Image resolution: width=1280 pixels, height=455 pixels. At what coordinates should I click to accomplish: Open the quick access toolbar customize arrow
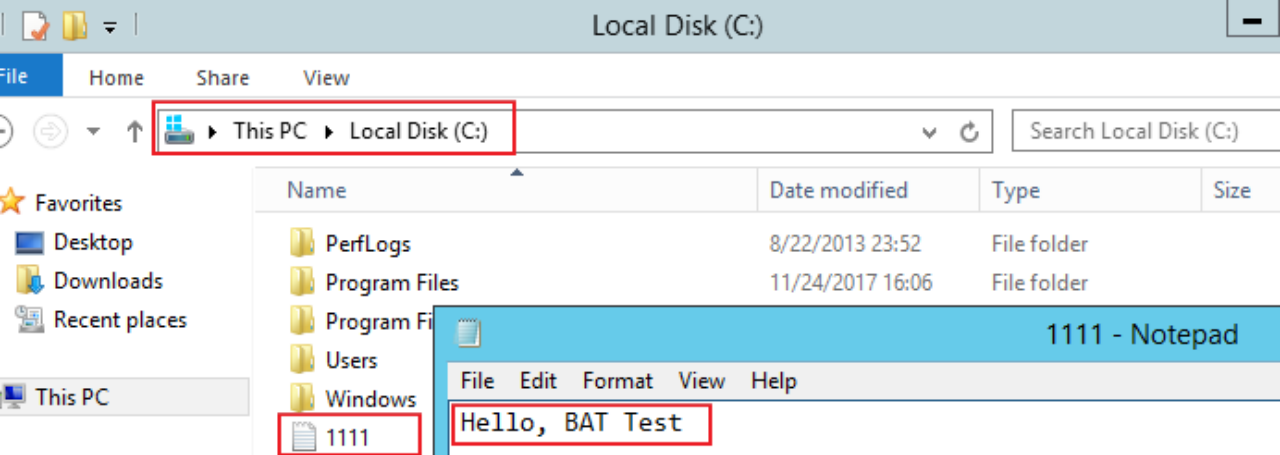pos(110,27)
